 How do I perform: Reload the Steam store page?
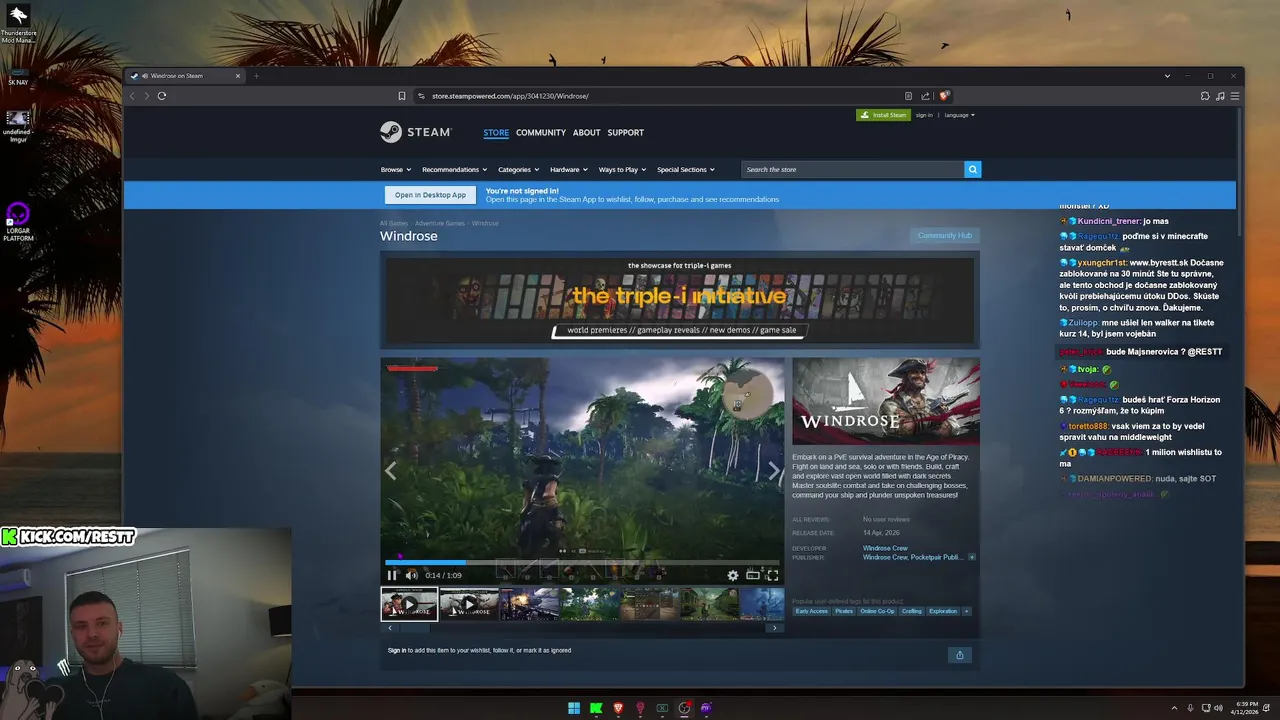click(161, 96)
